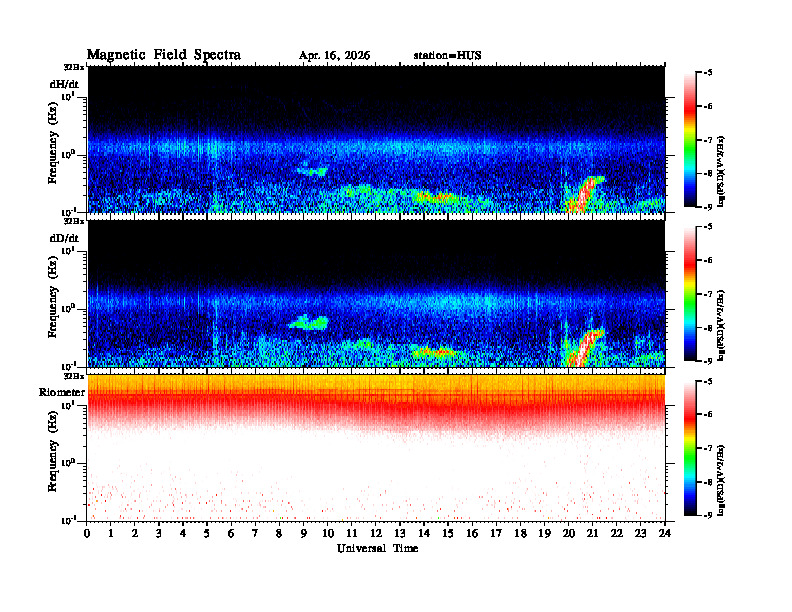
Task: Click the hour 23 tick label on the time axis
Action: (640, 534)
